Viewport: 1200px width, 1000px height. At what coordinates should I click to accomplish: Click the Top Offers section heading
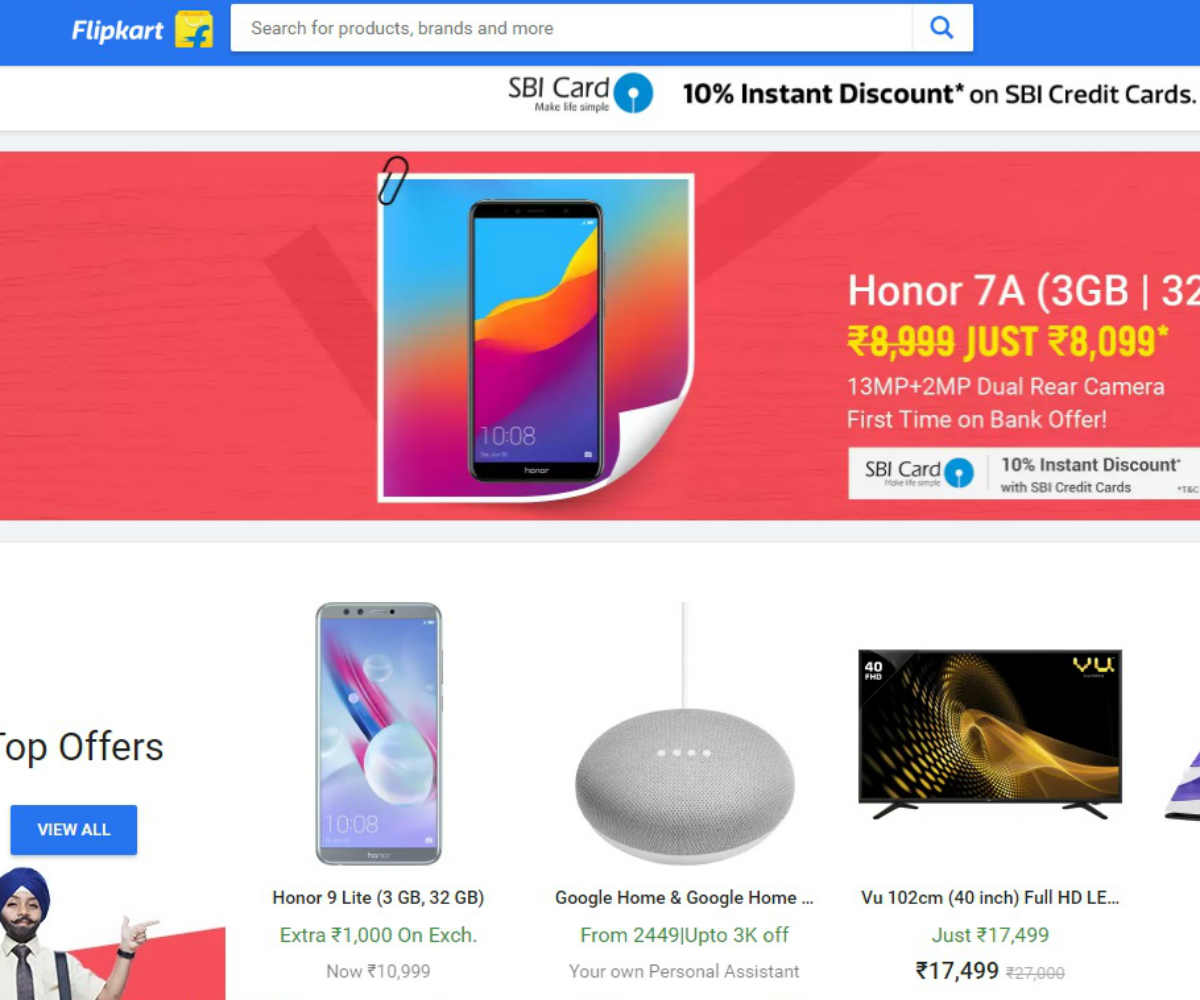click(x=80, y=747)
